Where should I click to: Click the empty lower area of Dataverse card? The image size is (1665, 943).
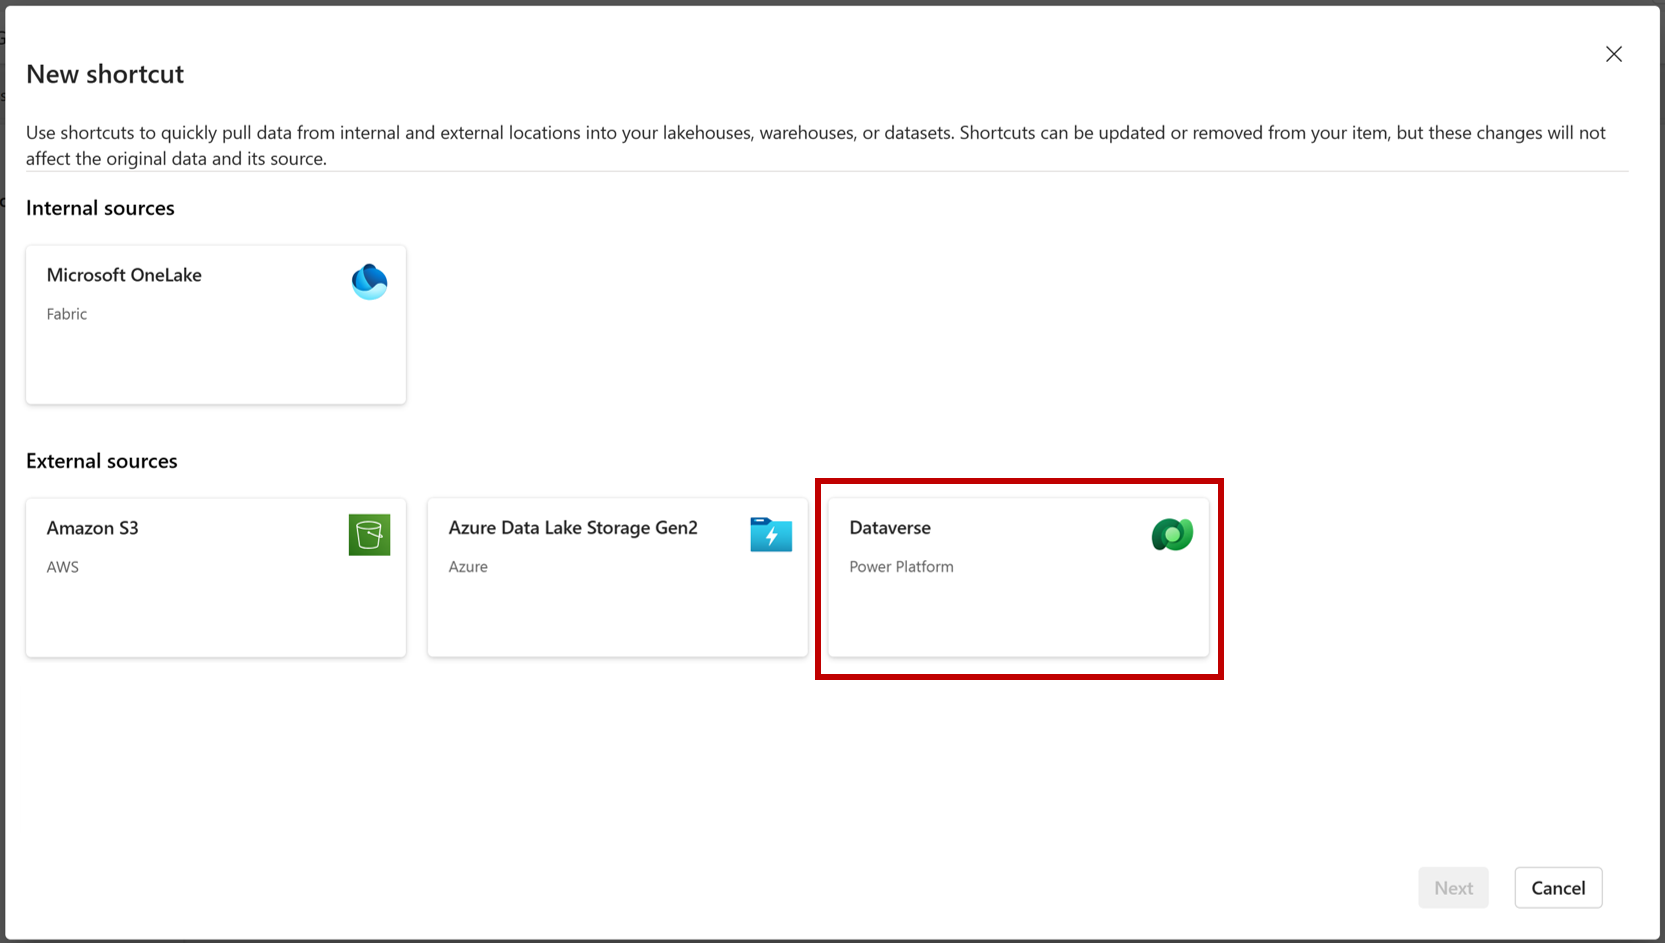(x=1018, y=620)
